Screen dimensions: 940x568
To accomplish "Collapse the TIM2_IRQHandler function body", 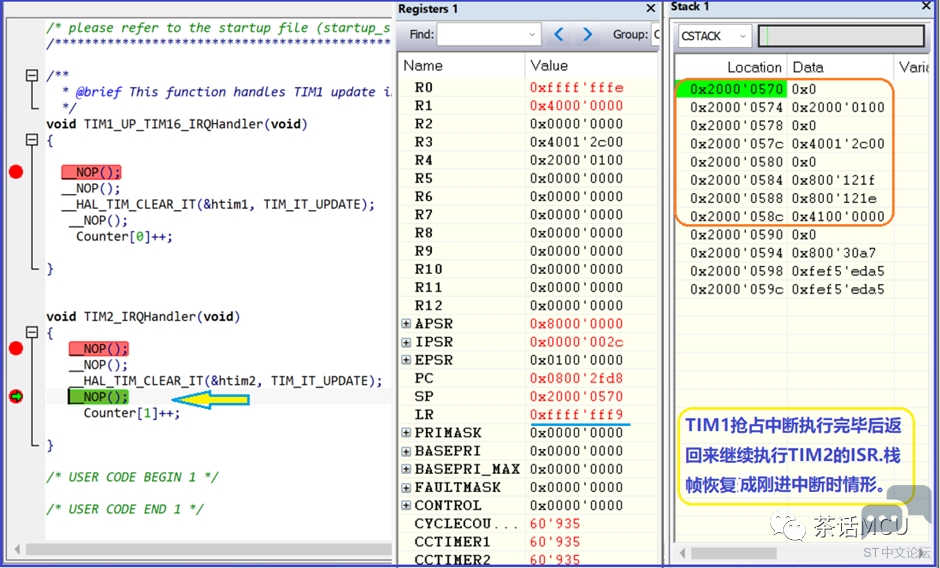I will click(32, 332).
